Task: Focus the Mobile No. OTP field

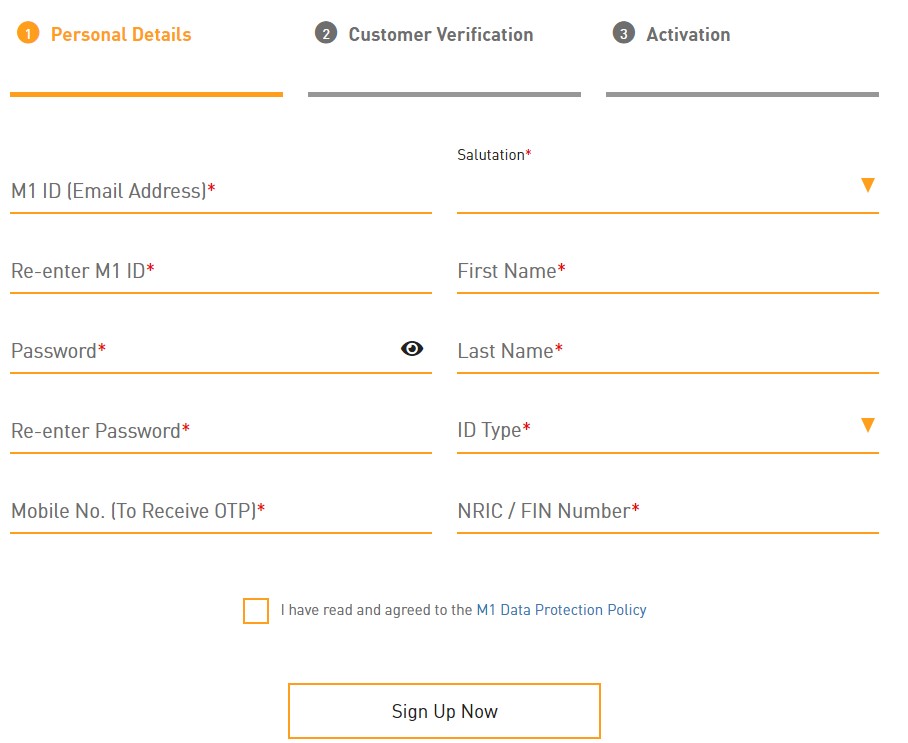Action: [x=220, y=511]
